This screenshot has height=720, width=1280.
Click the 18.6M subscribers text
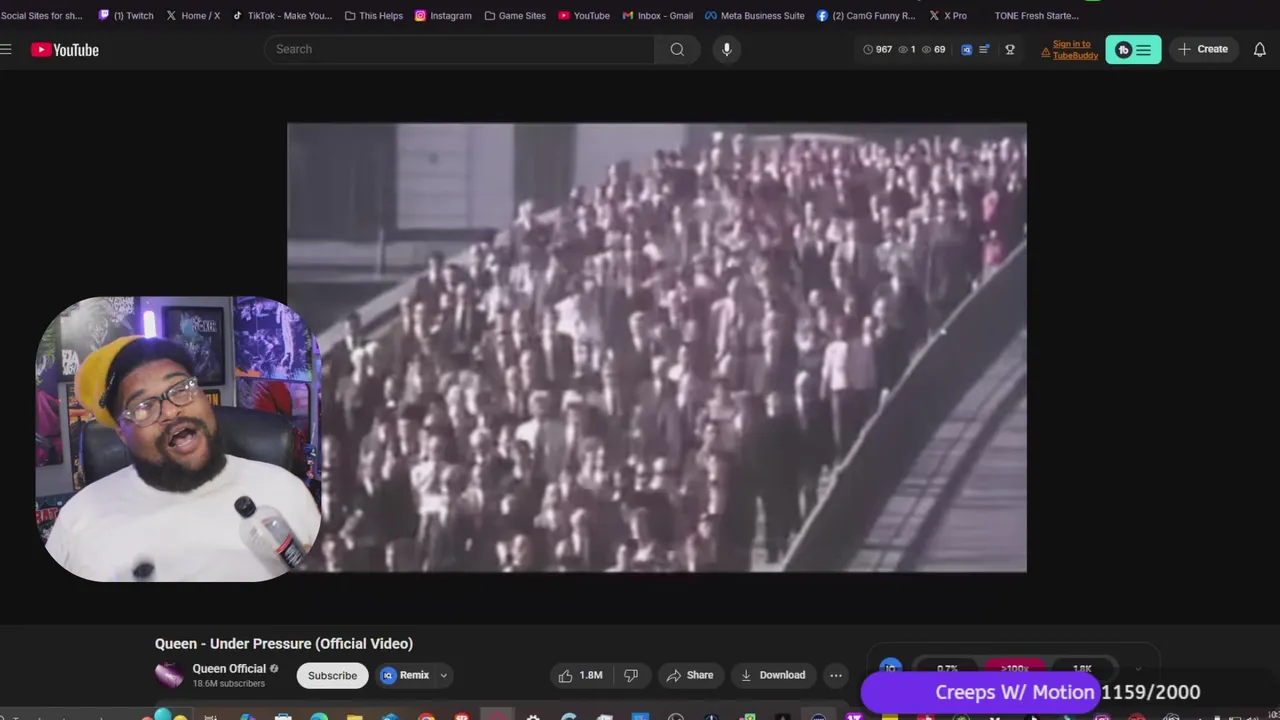point(229,684)
